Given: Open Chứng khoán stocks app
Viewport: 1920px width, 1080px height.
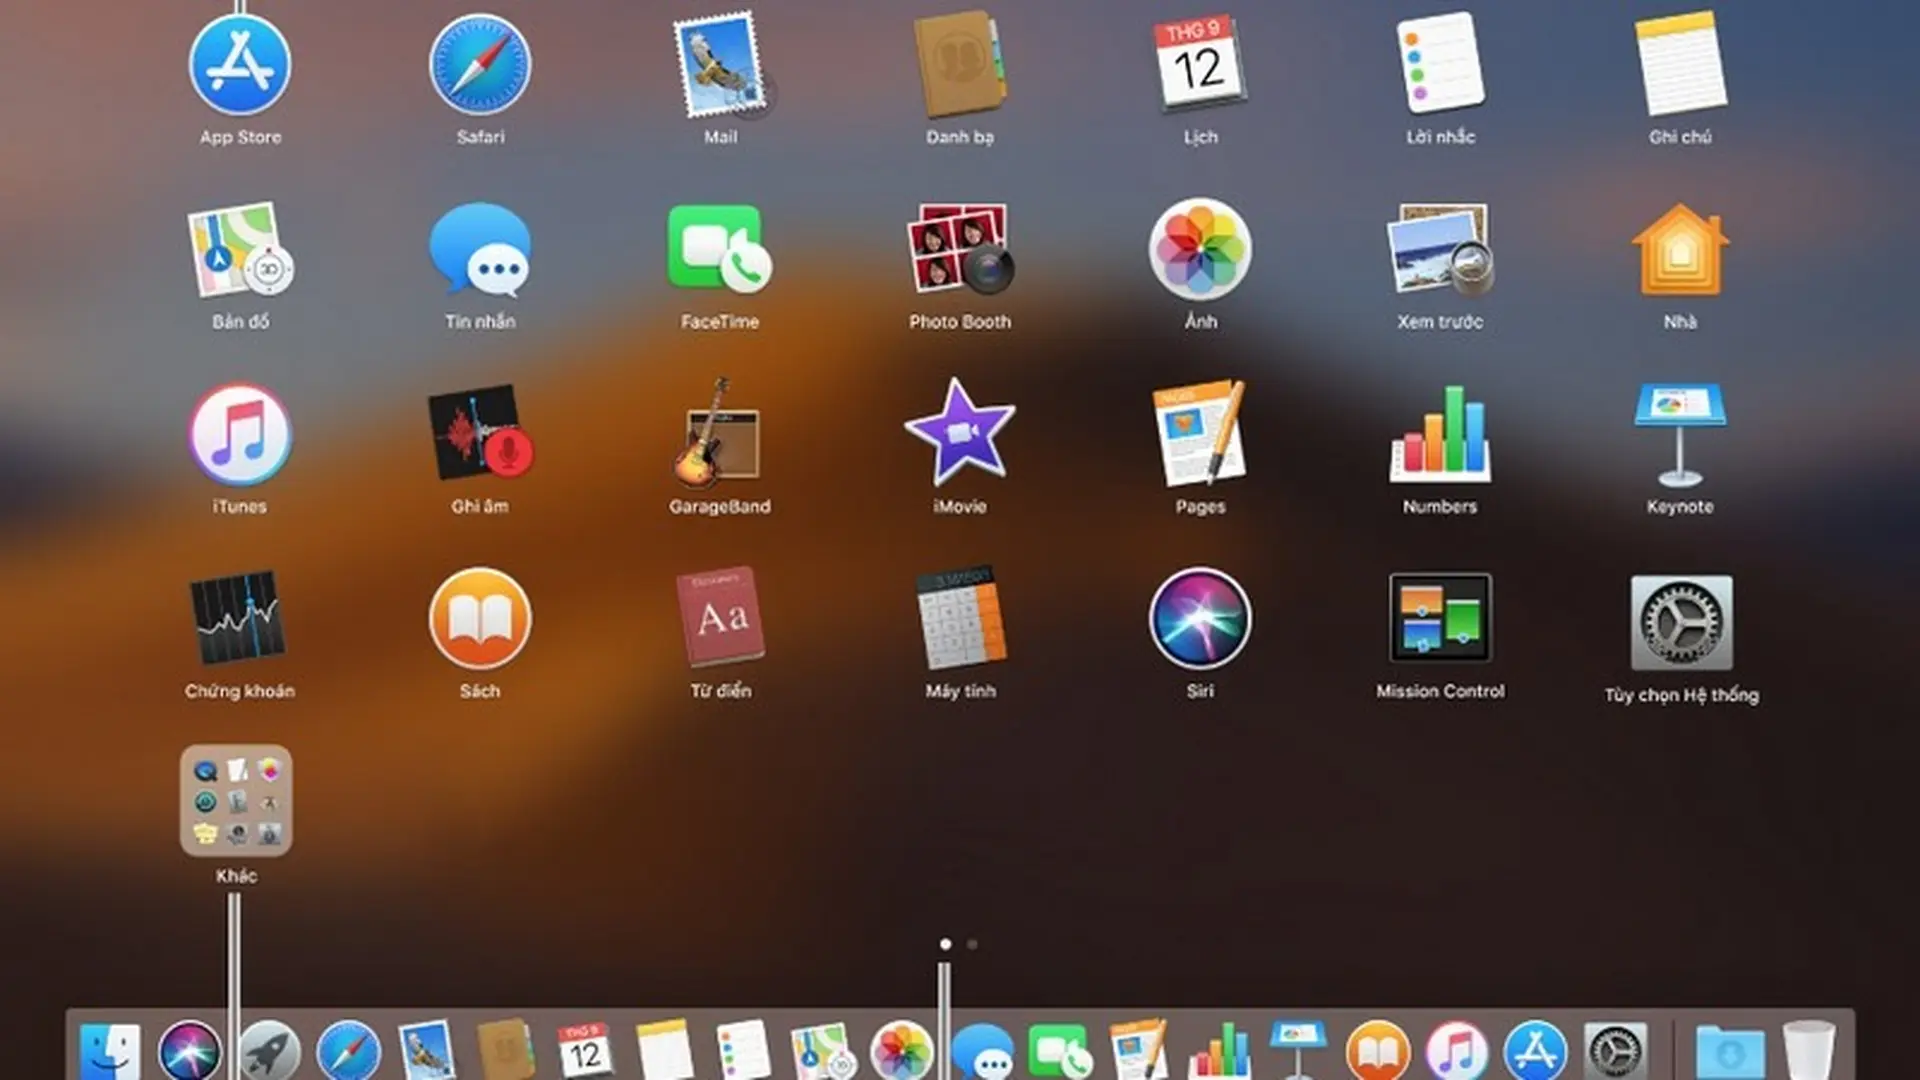Looking at the screenshot, I should tap(238, 618).
